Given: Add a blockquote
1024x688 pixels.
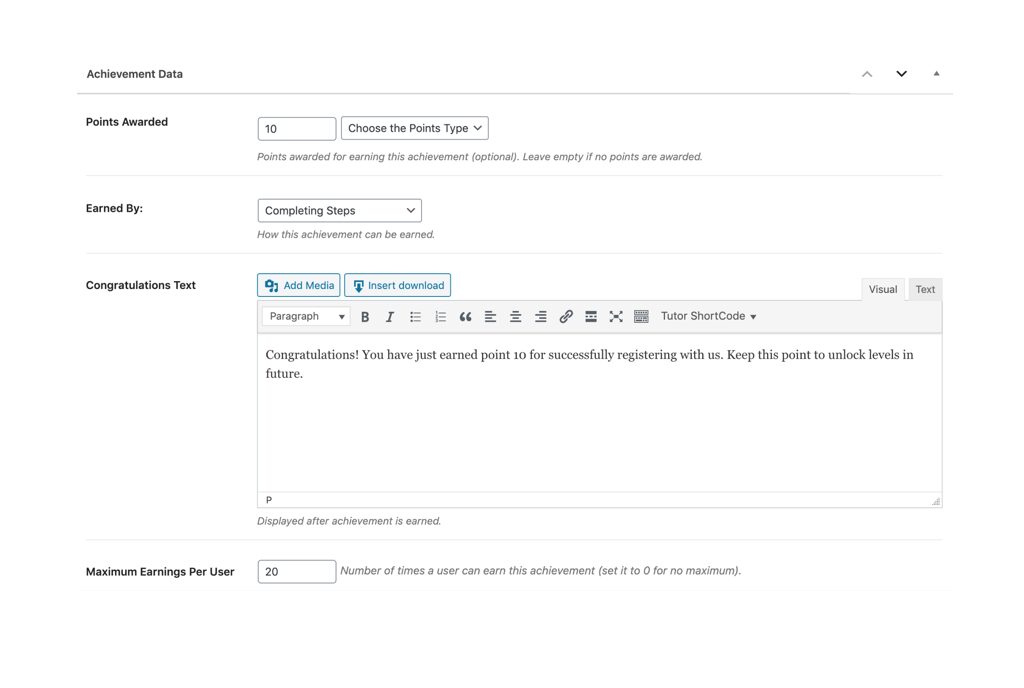Looking at the screenshot, I should coord(465,316).
